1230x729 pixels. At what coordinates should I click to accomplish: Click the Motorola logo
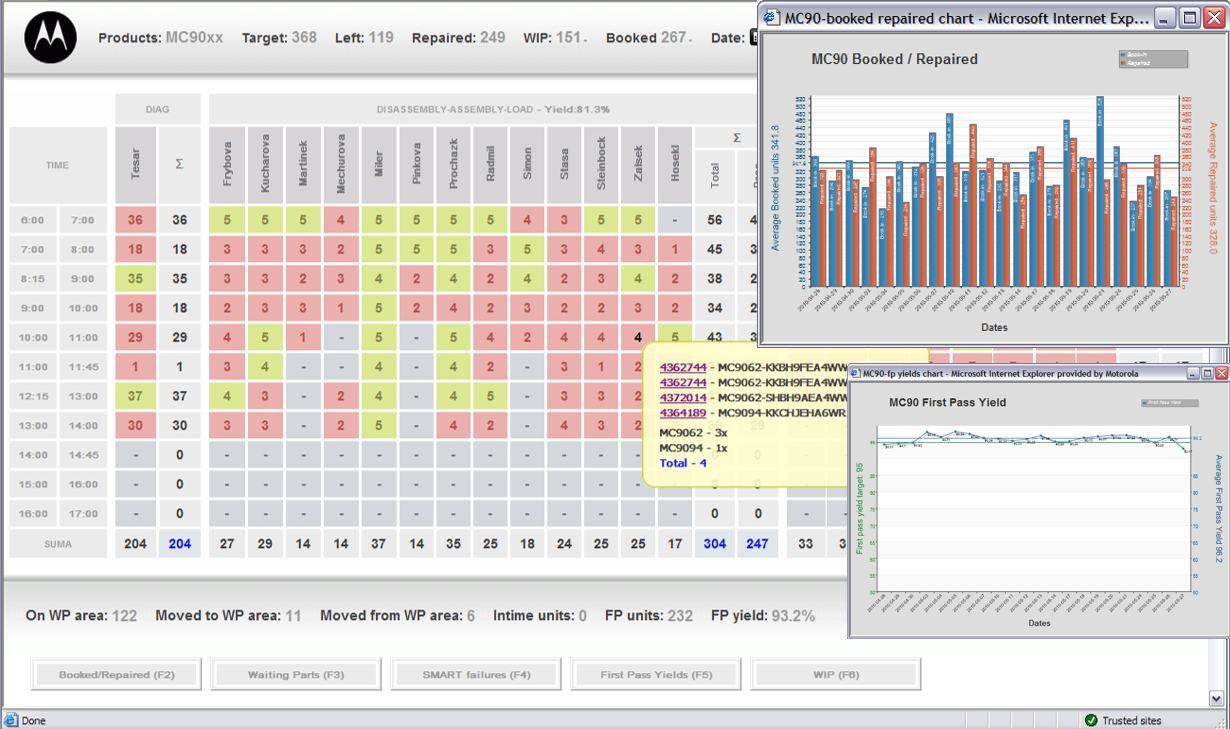click(51, 38)
